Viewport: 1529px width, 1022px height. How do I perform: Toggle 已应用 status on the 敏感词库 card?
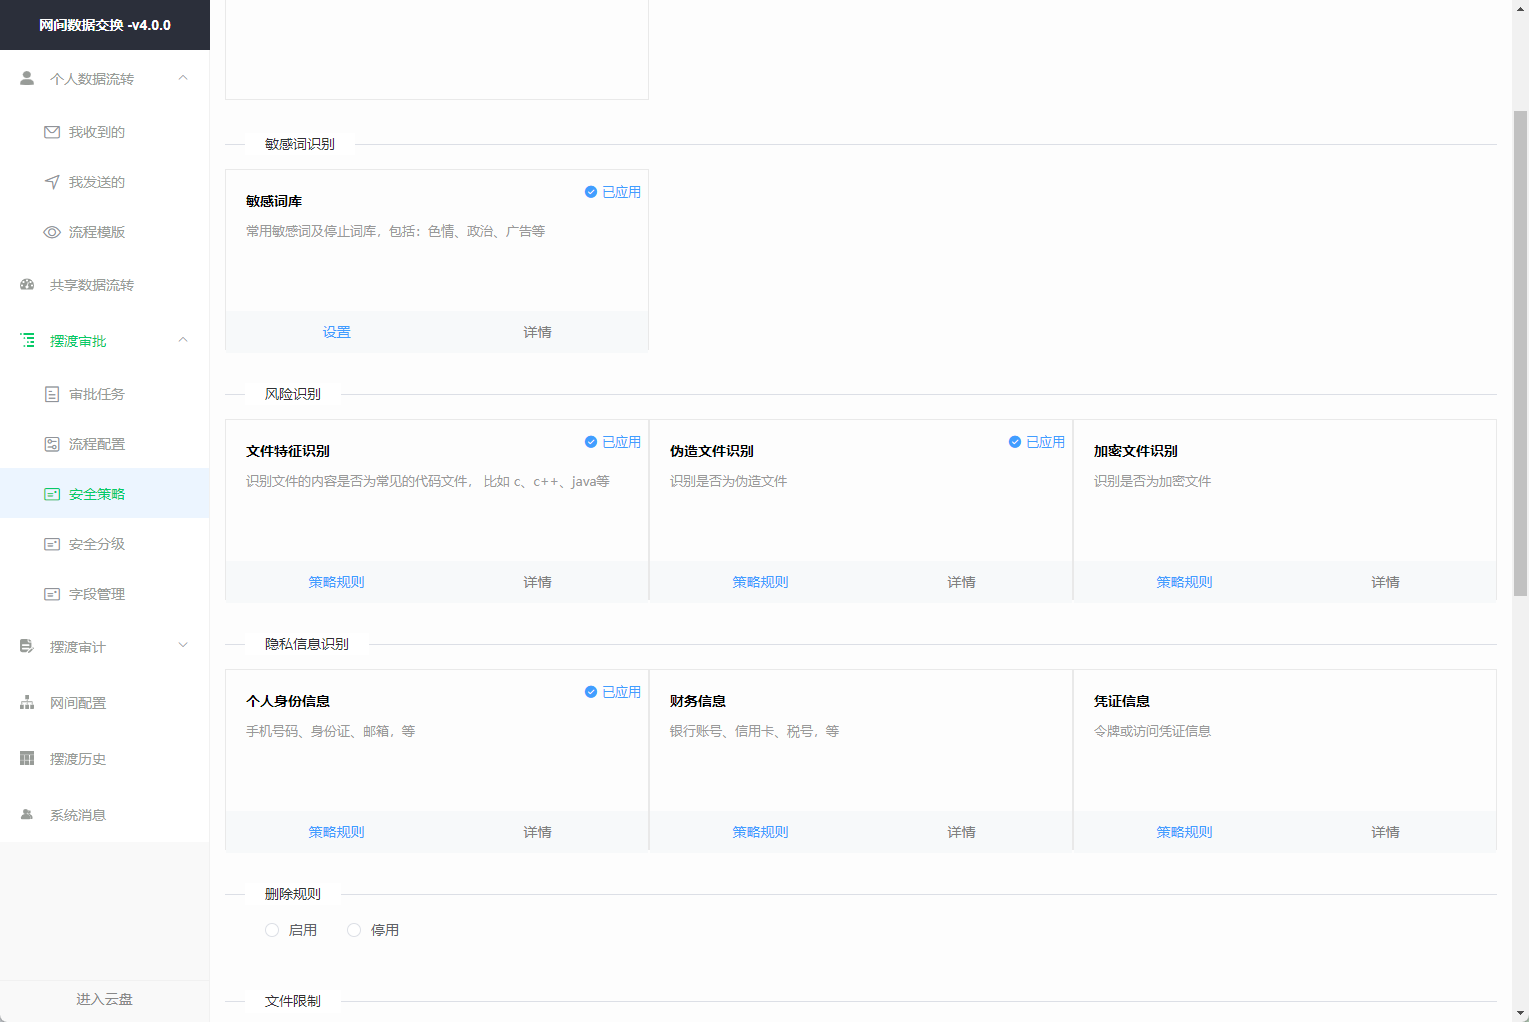click(612, 192)
